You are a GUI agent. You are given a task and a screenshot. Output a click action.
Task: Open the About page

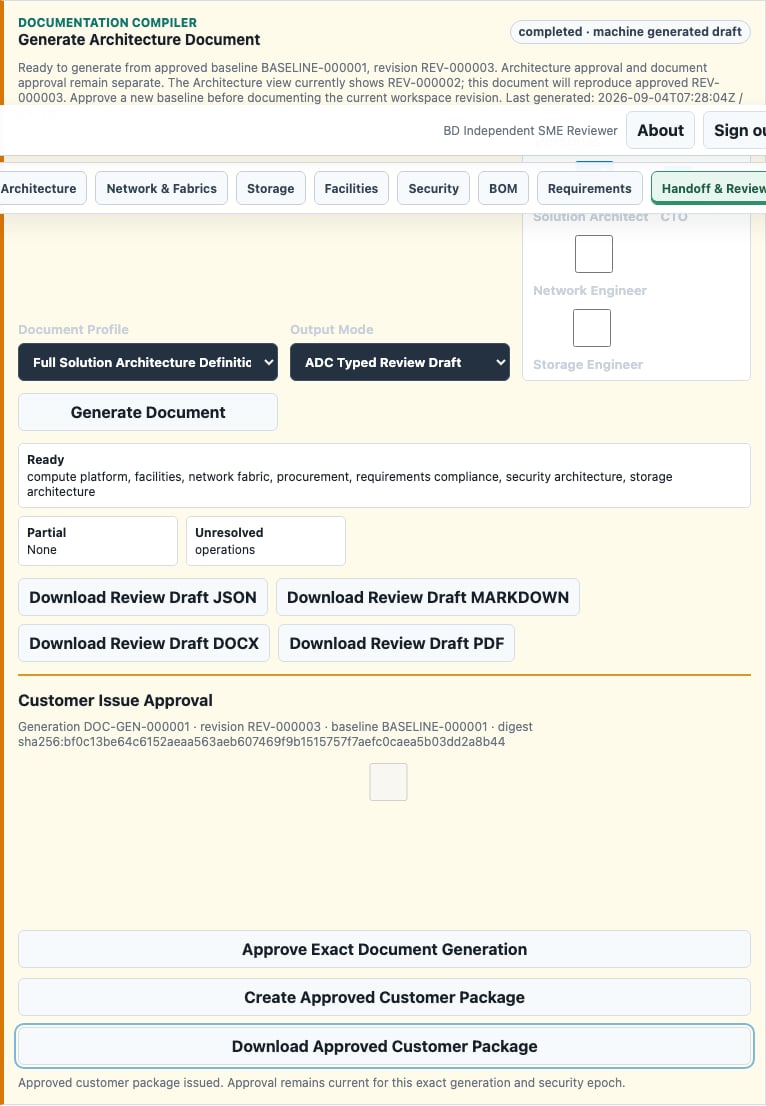[x=660, y=130]
